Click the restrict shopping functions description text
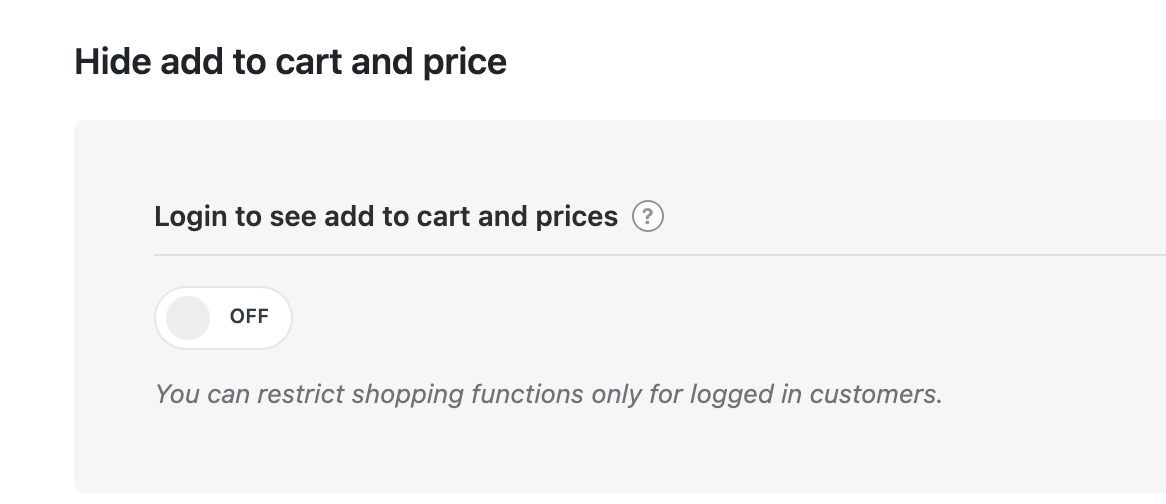The width and height of the screenshot is (1166, 504). [548, 394]
